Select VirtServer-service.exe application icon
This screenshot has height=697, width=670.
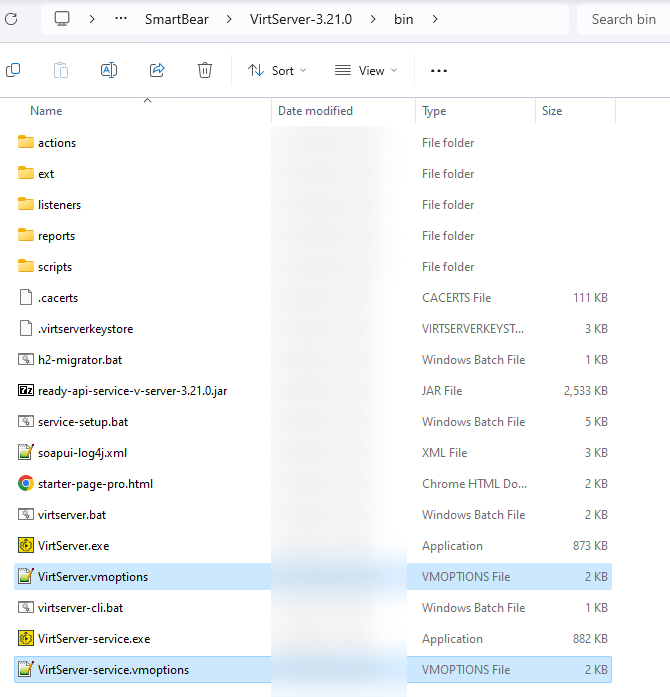tap(26, 638)
